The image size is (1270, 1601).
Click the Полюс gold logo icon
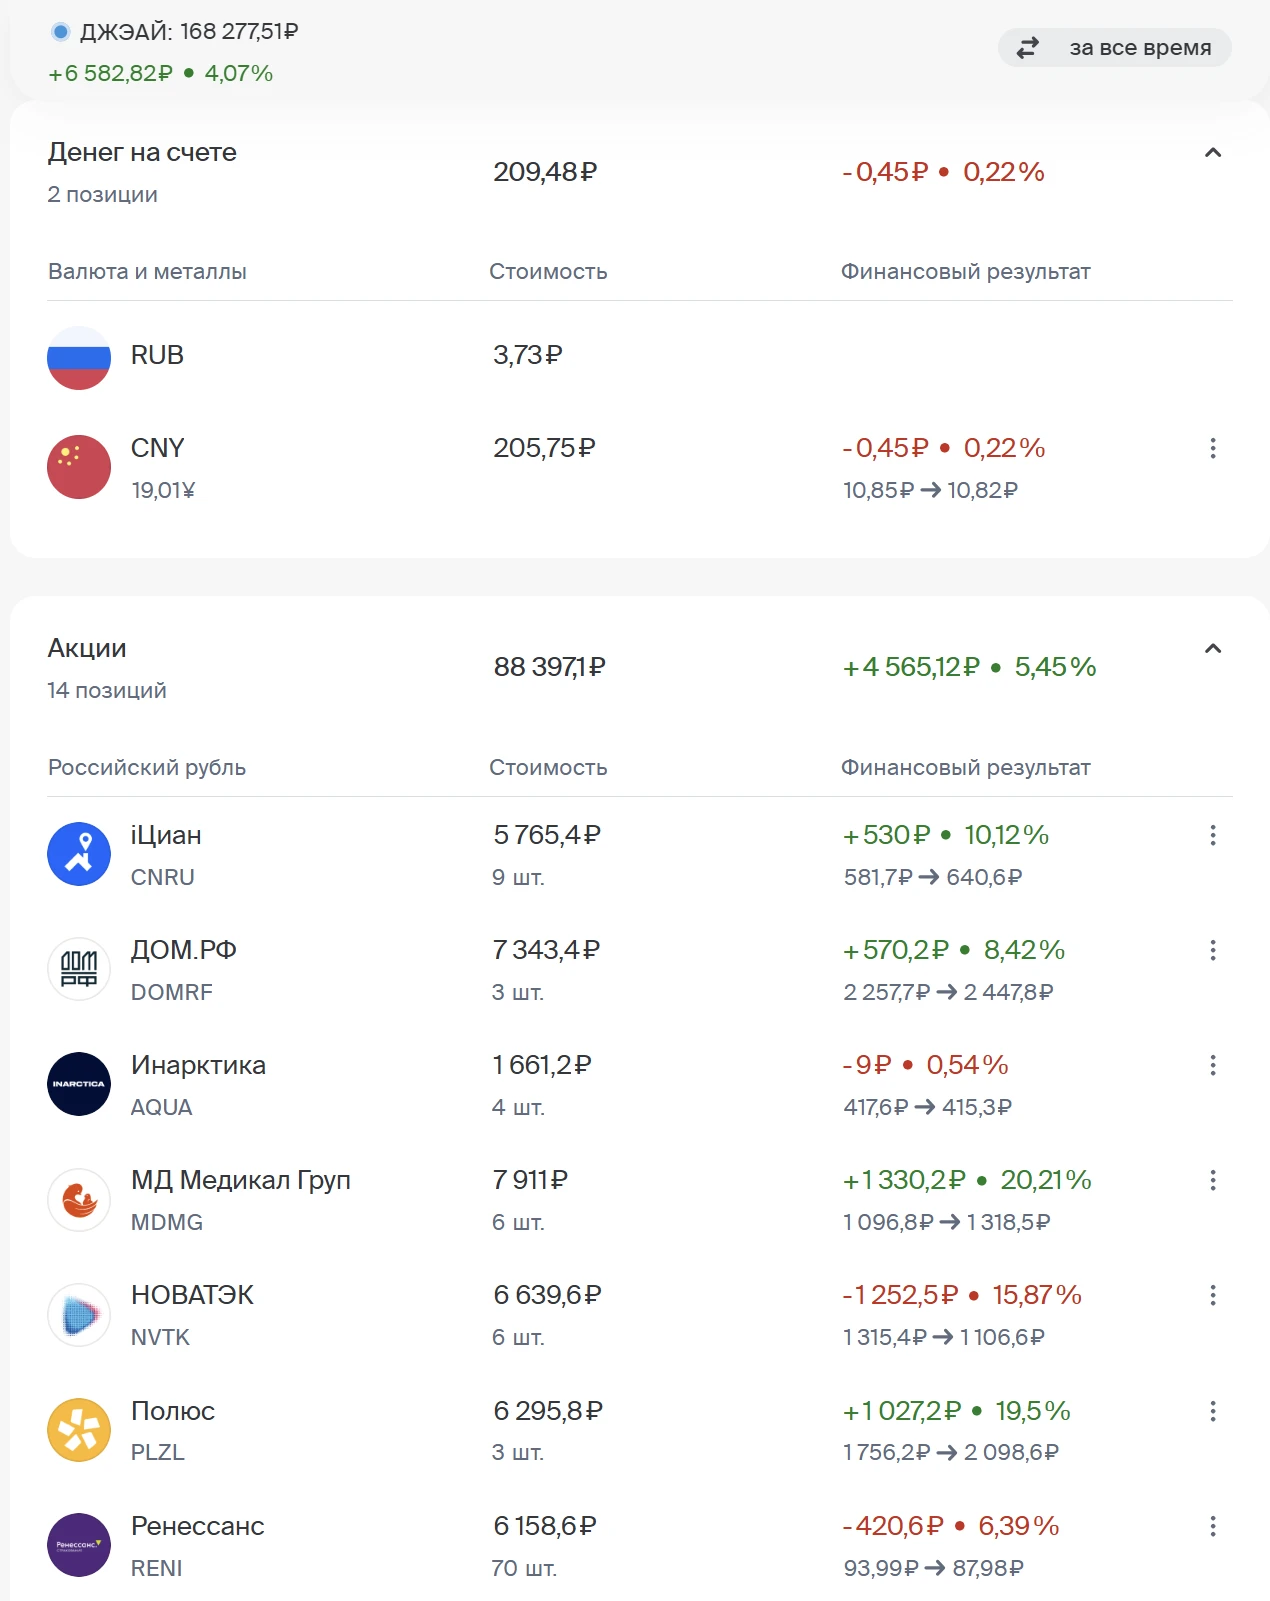pyautogui.click(x=79, y=1430)
